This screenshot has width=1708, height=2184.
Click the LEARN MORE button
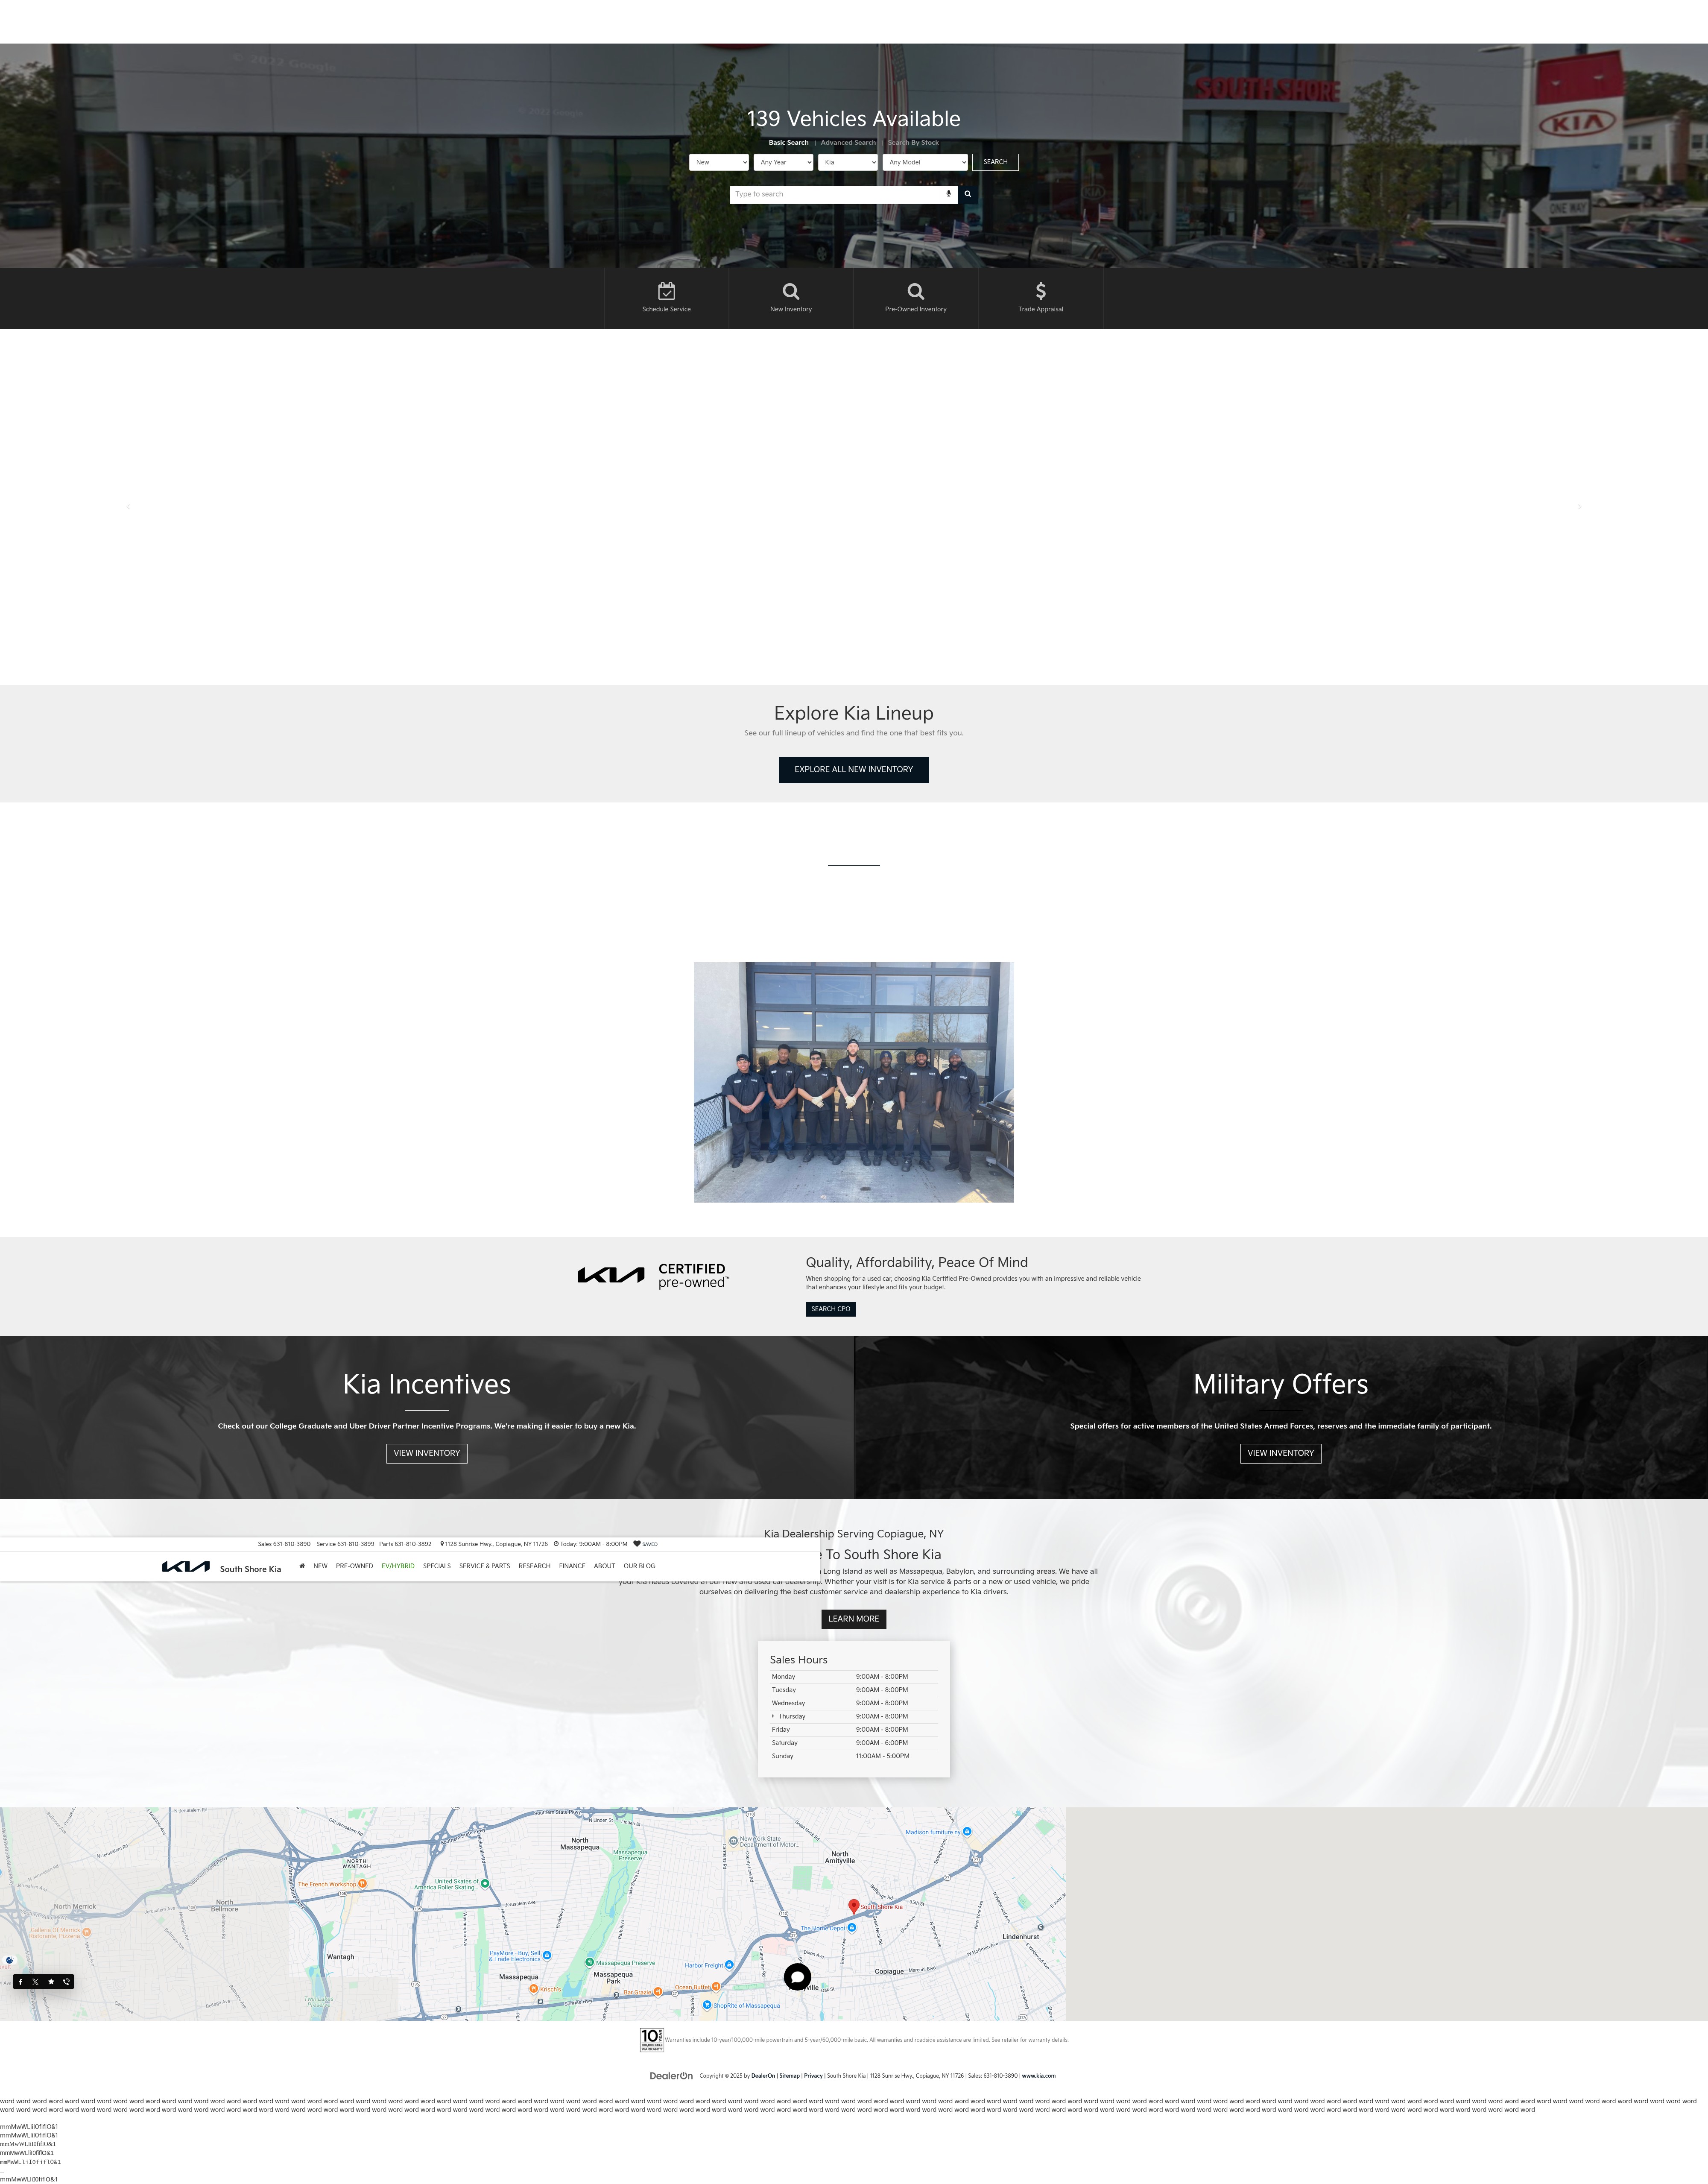pos(853,1619)
